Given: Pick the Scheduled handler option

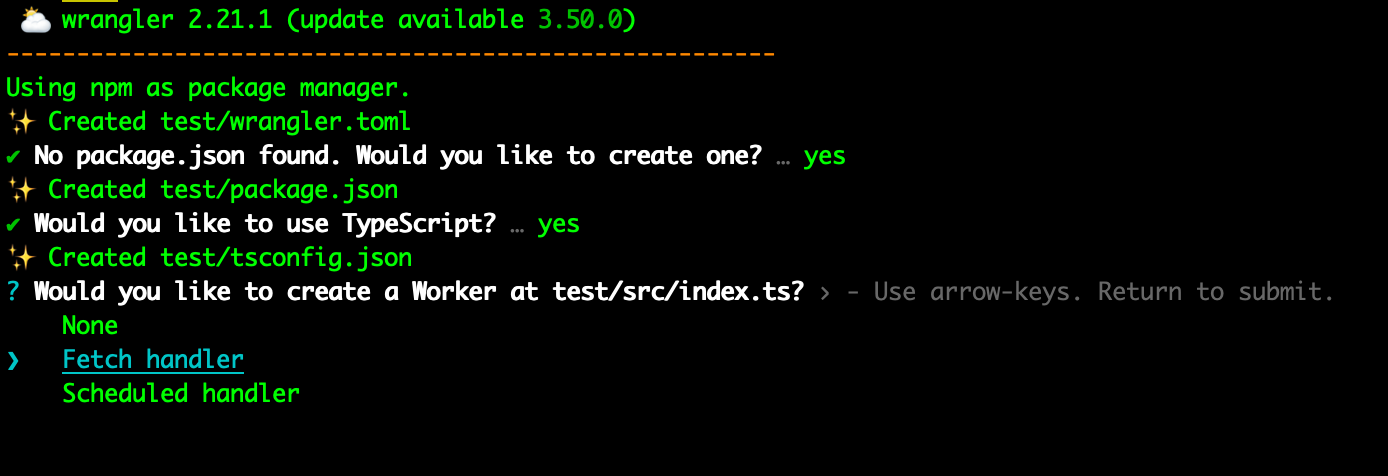Looking at the screenshot, I should tap(181, 394).
